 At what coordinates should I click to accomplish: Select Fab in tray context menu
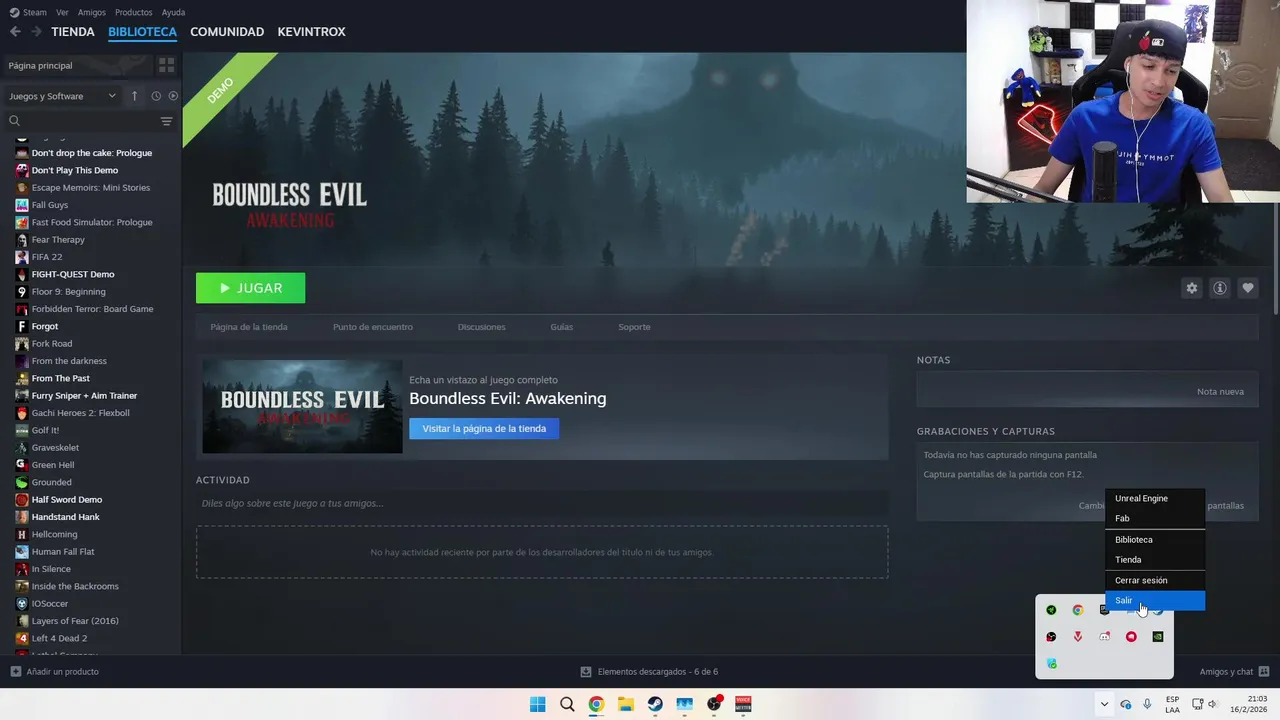(1155, 518)
